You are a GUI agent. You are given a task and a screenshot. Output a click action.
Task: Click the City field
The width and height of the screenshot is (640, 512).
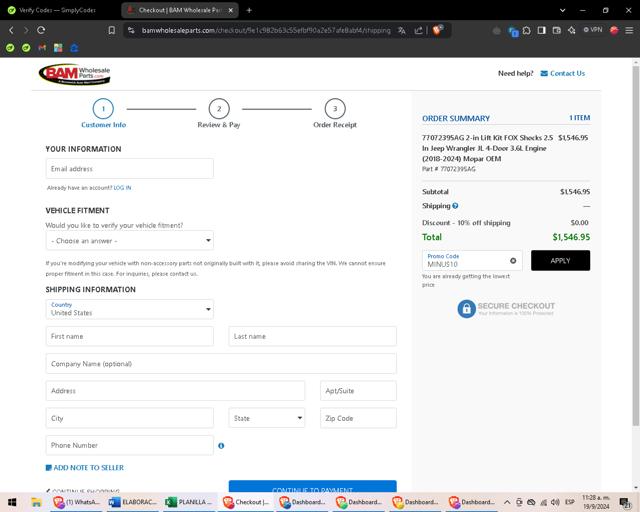pyautogui.click(x=129, y=418)
